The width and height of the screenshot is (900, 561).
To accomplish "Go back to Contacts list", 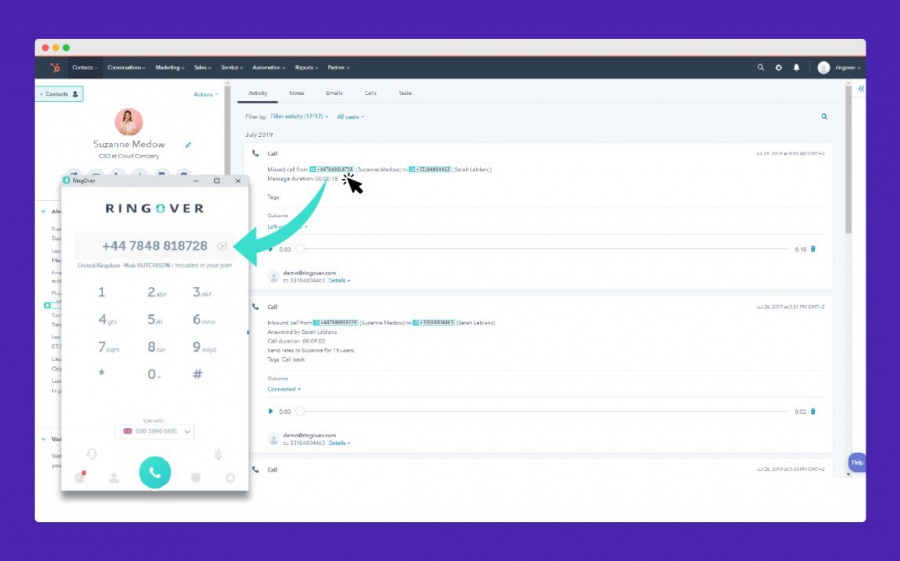I will point(60,94).
